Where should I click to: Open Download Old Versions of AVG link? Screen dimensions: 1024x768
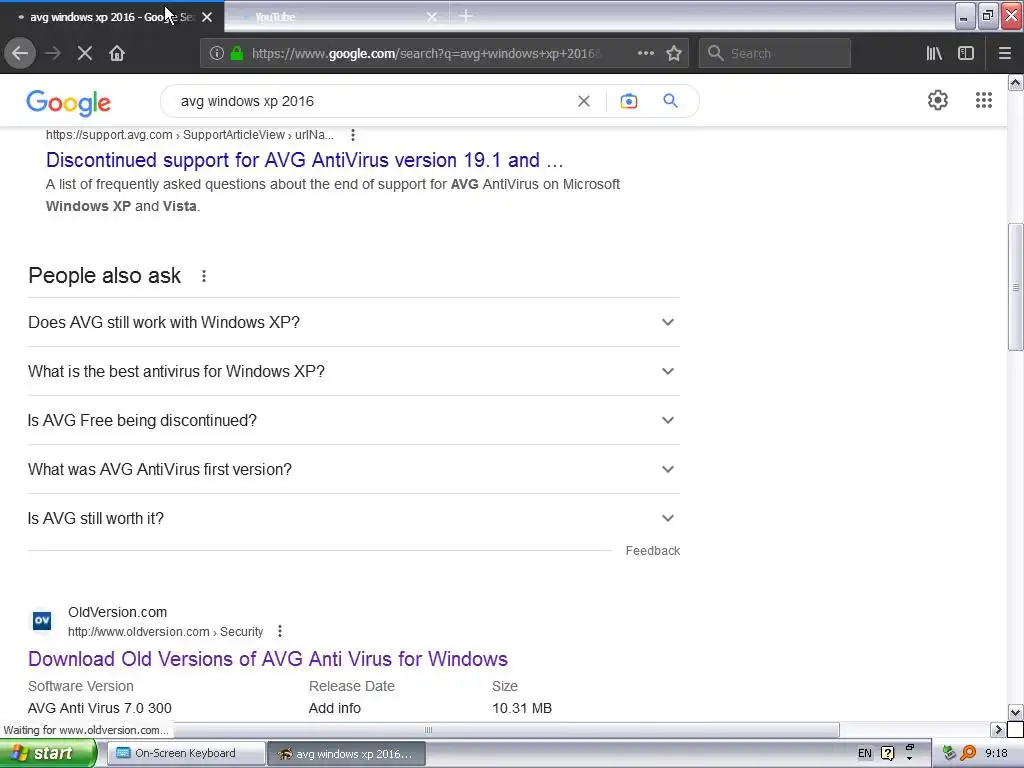click(x=268, y=659)
